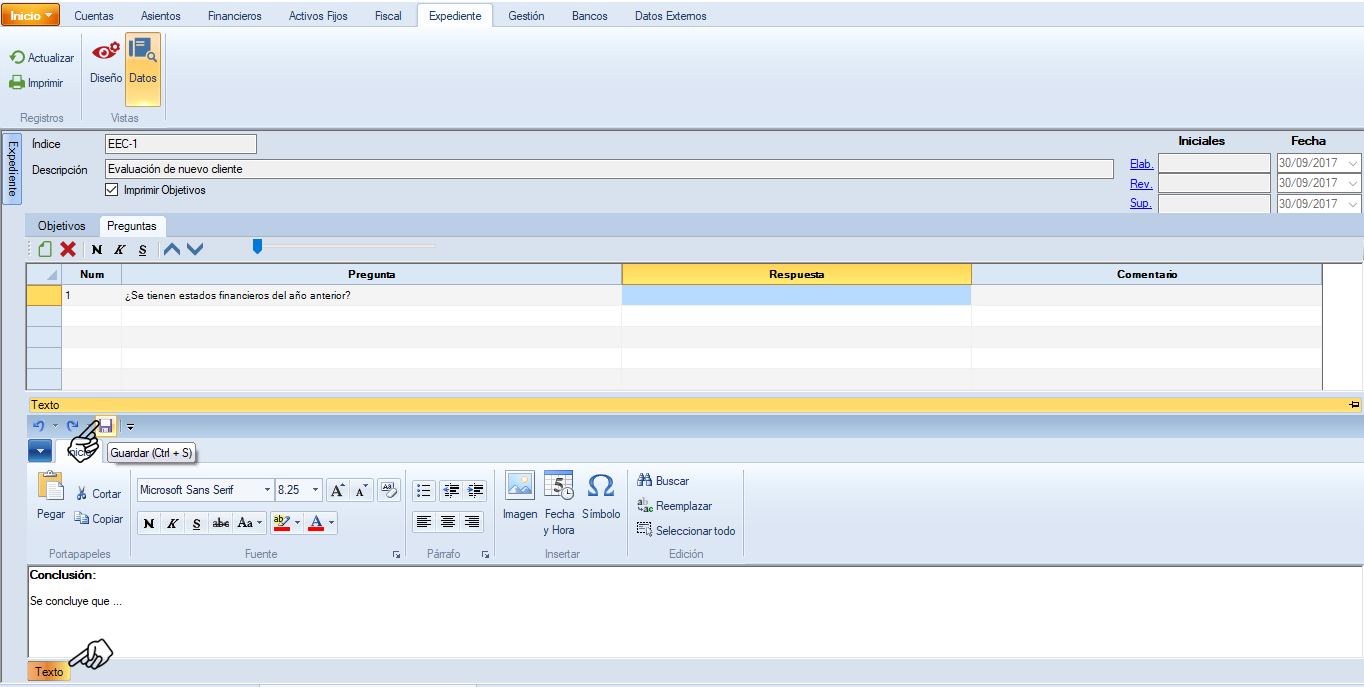Delete the question with the red X
The width and height of the screenshot is (1364, 687).
68,249
